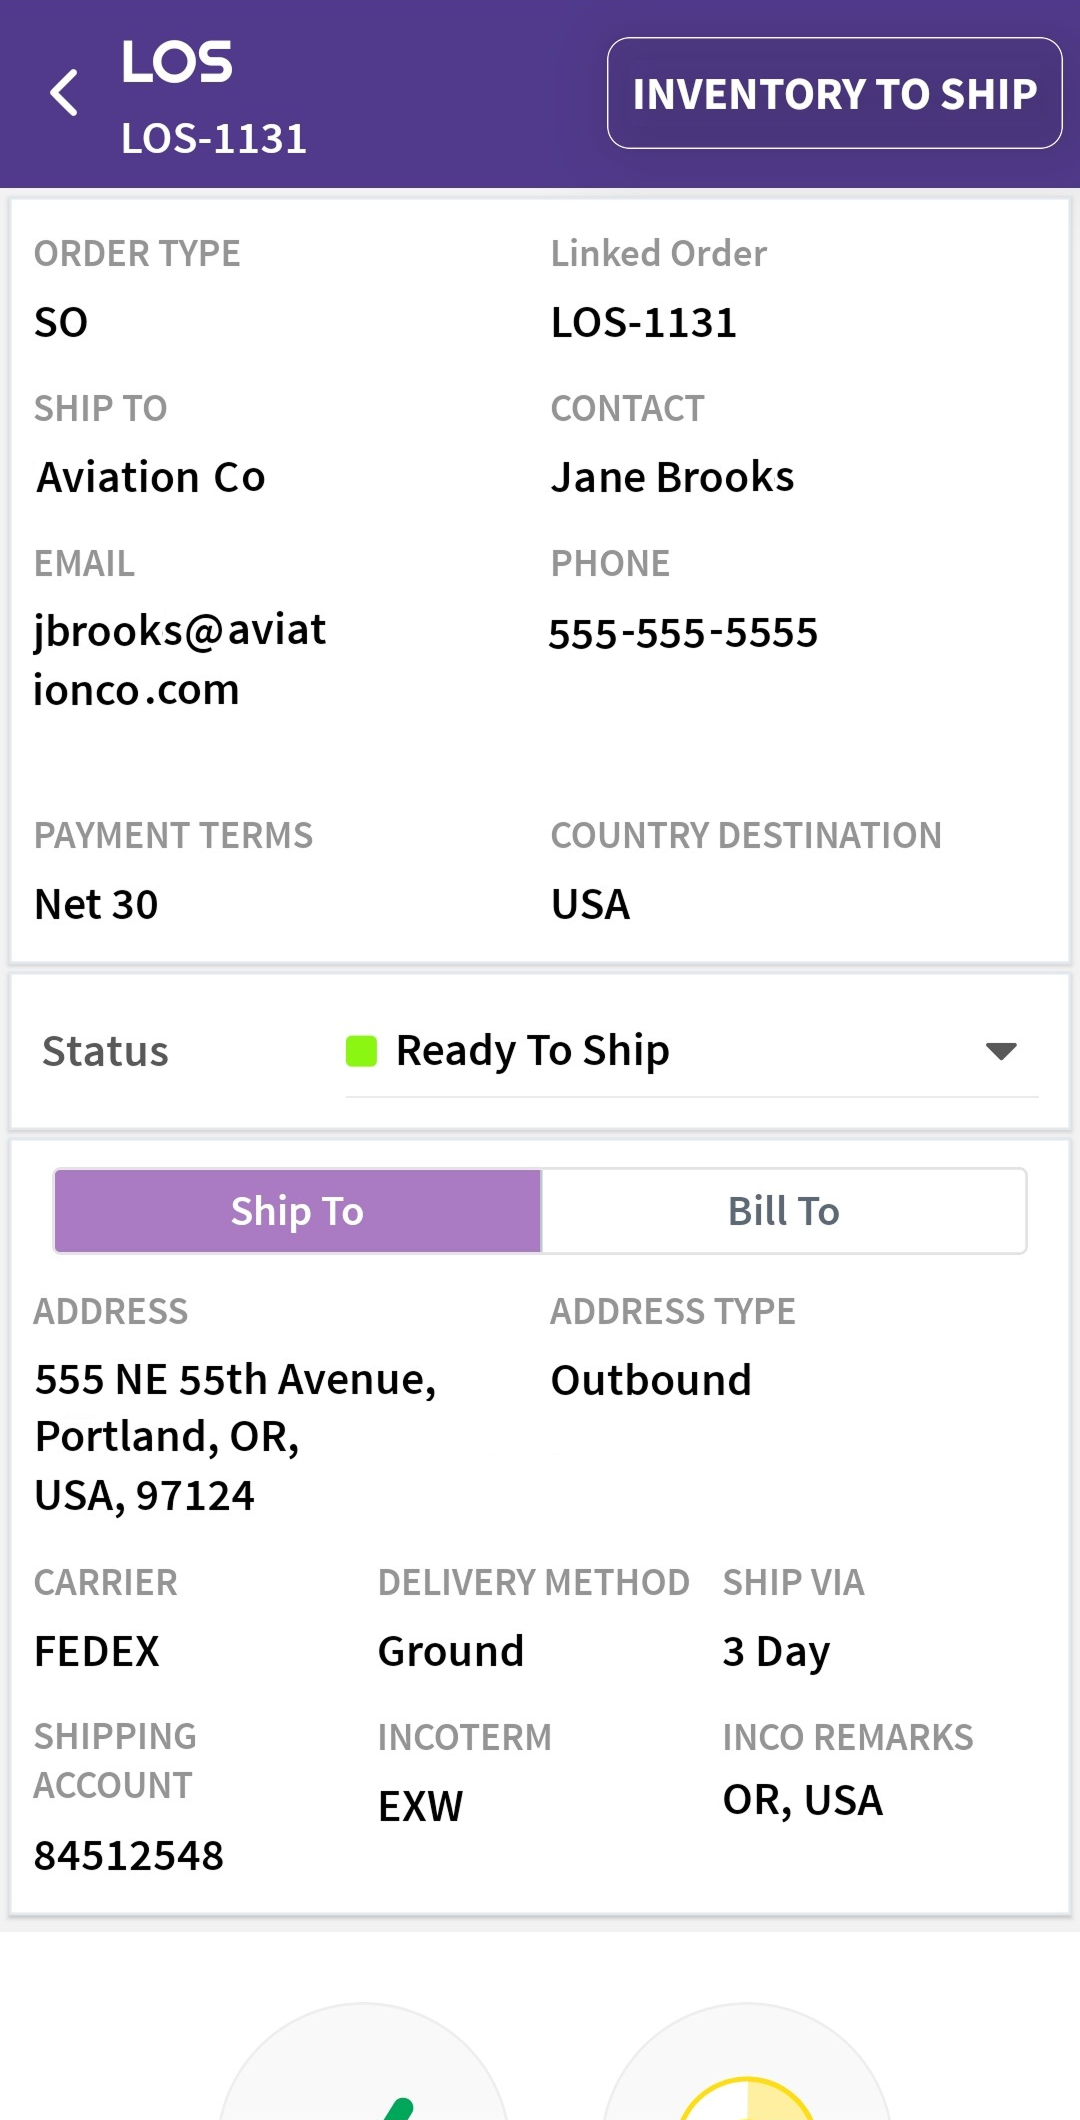Tap the 555 NE 55th Avenue address
Image resolution: width=1080 pixels, height=2120 pixels.
[235, 1437]
